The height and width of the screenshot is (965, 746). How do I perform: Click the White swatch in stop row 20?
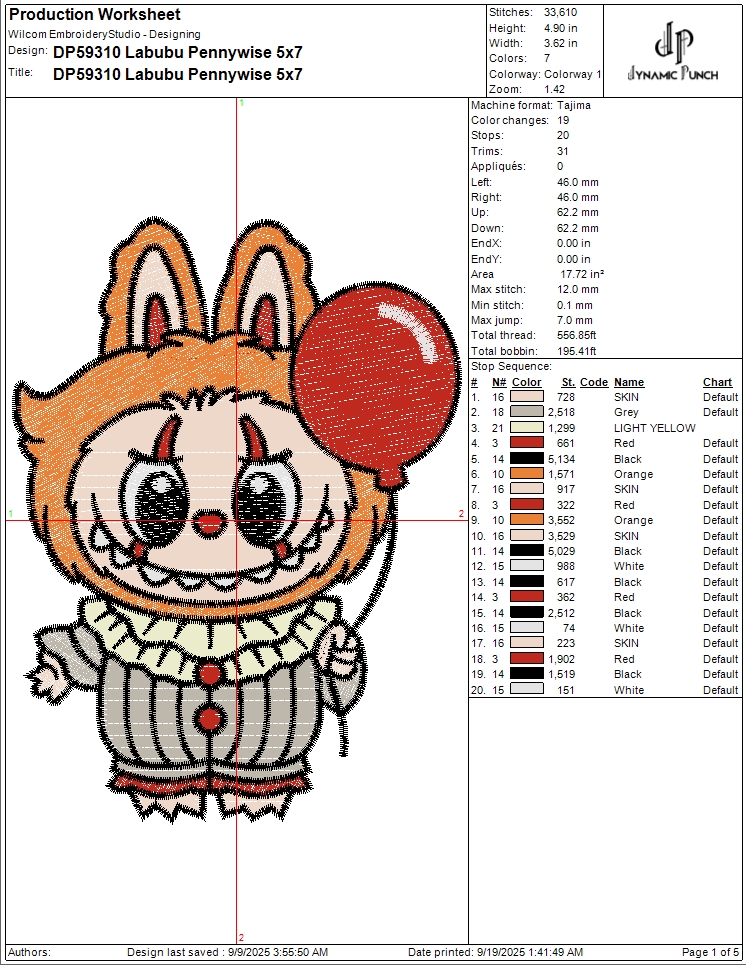tap(527, 689)
